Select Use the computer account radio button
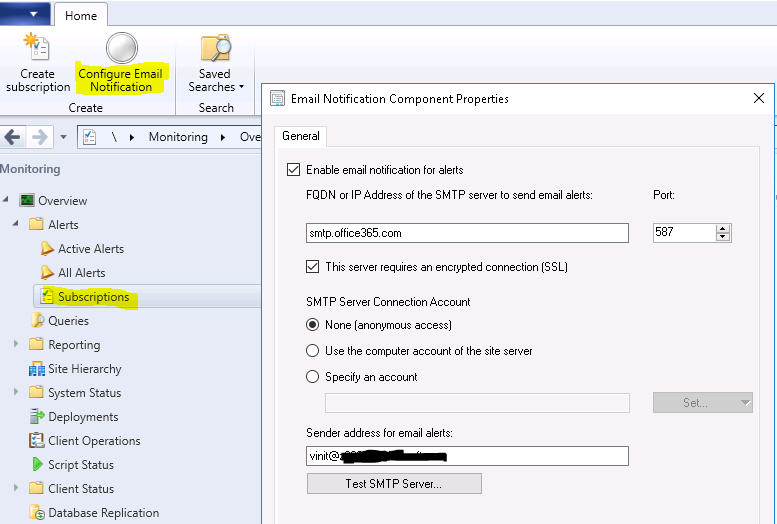 [x=312, y=351]
